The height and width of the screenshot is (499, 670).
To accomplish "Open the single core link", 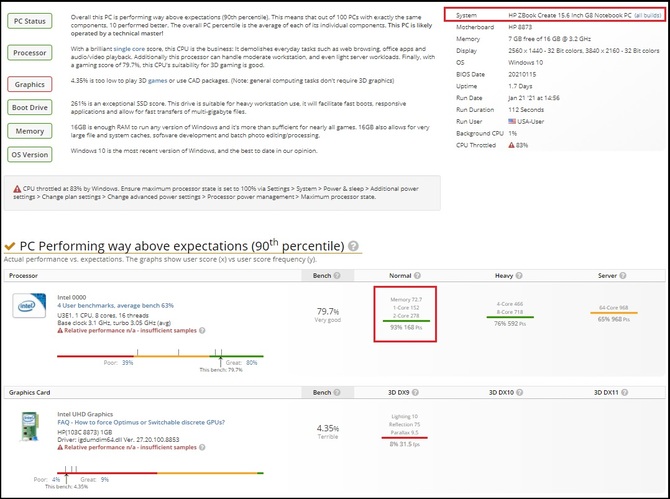I will click(129, 49).
